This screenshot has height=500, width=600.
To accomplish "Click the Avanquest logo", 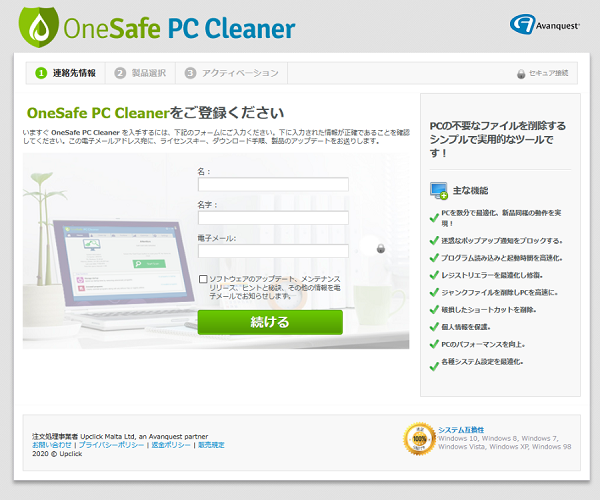I will pyautogui.click(x=545, y=25).
